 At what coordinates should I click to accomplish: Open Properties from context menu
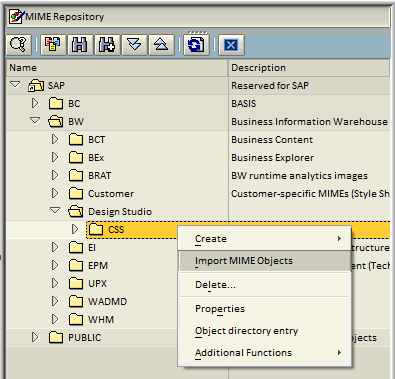tap(264, 309)
